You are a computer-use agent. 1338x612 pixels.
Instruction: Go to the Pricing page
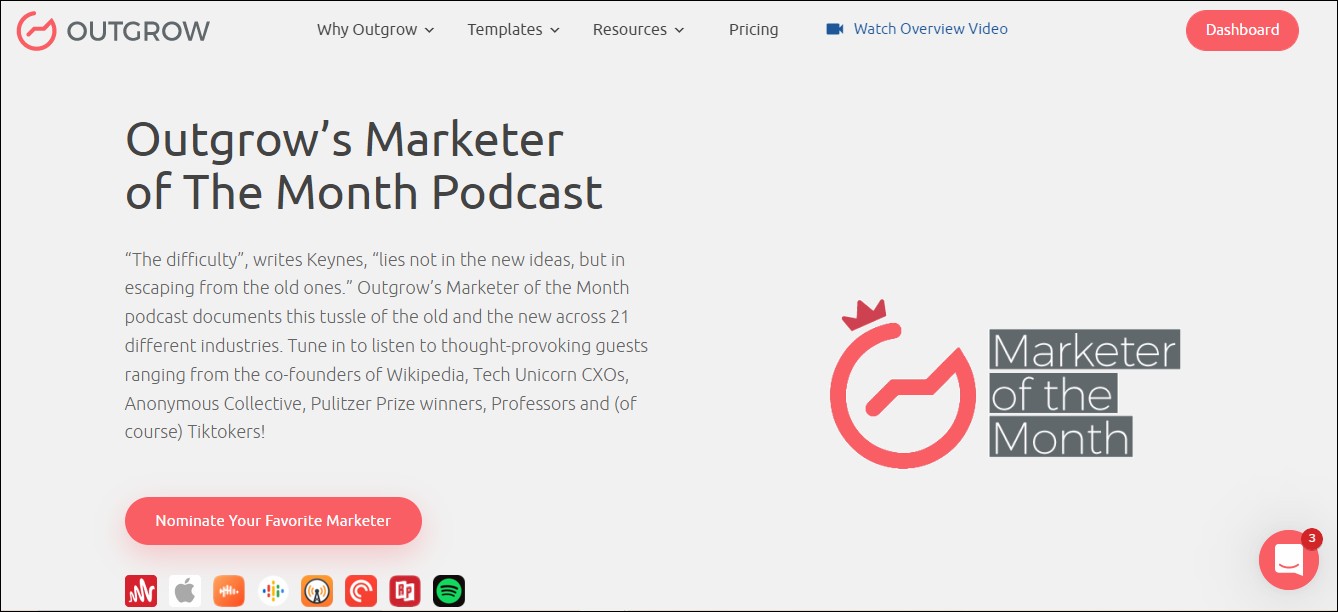click(x=753, y=30)
